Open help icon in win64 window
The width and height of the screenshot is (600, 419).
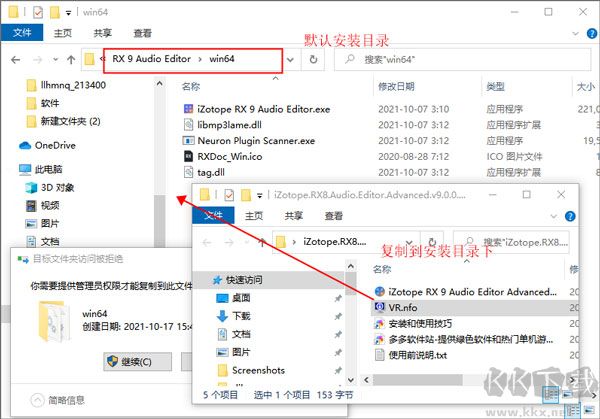pyautogui.click(x=592, y=34)
